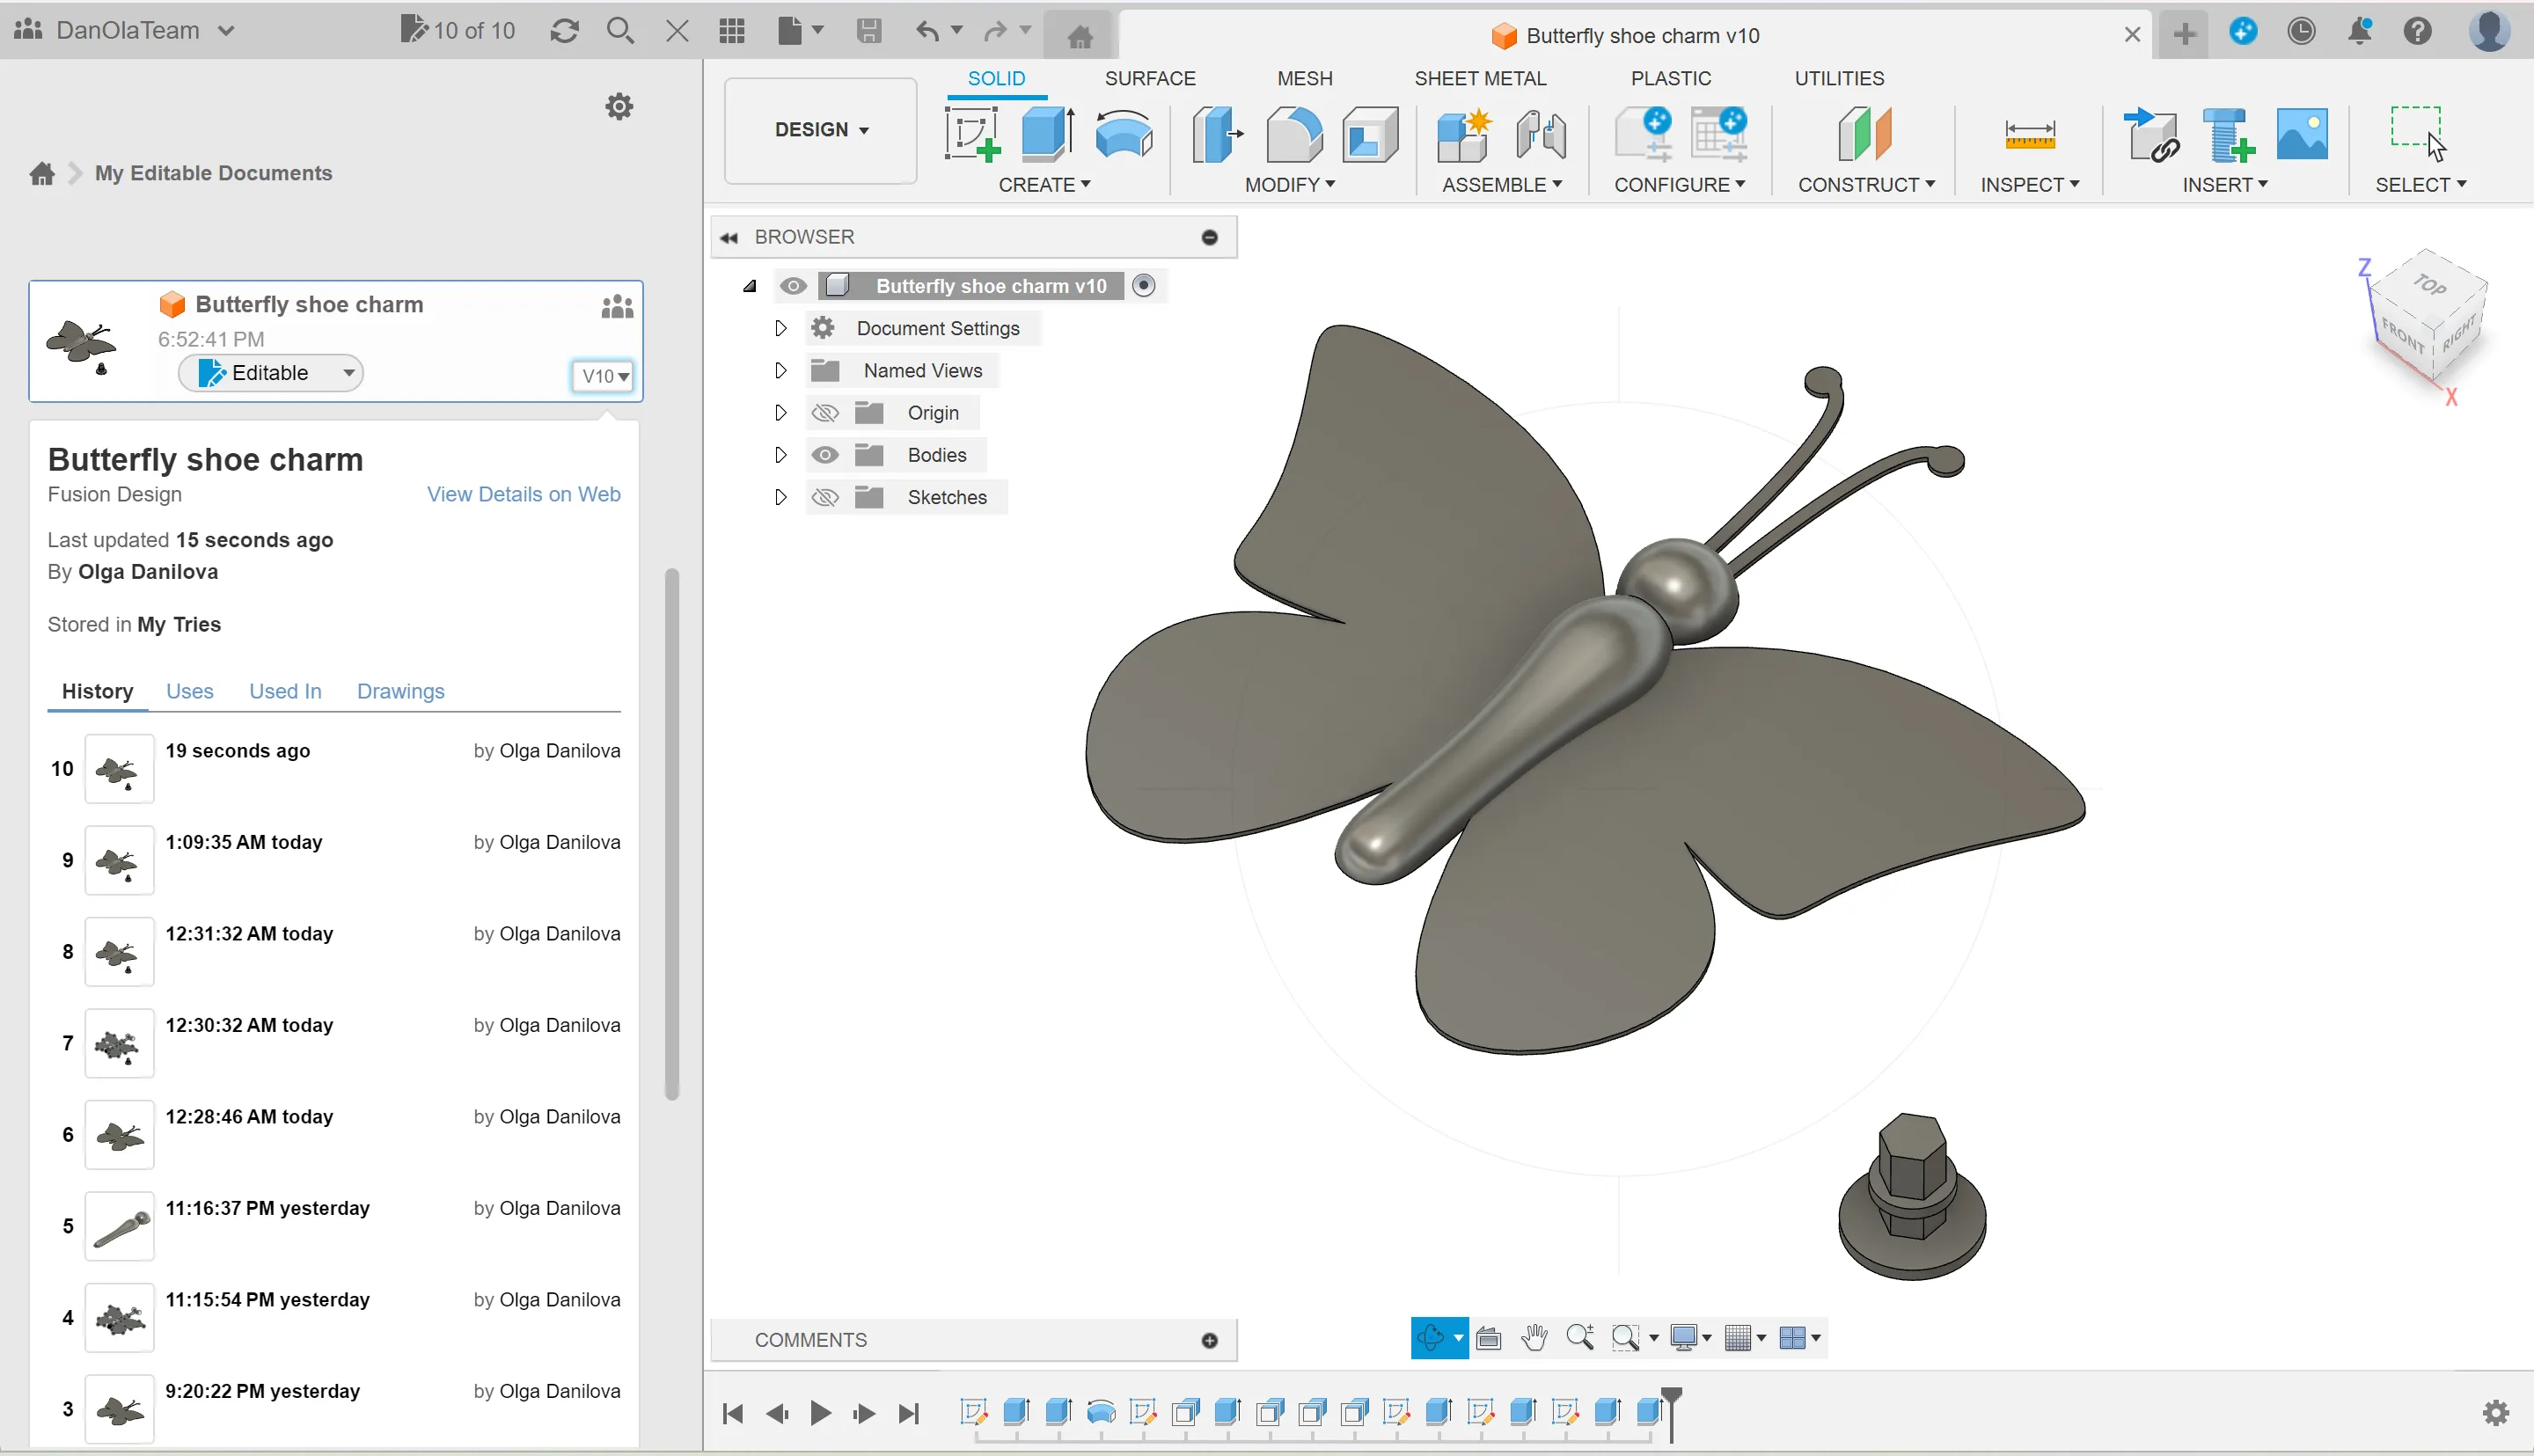Open the CREATE menu dropdown
The width and height of the screenshot is (2534, 1456).
coord(1044,185)
